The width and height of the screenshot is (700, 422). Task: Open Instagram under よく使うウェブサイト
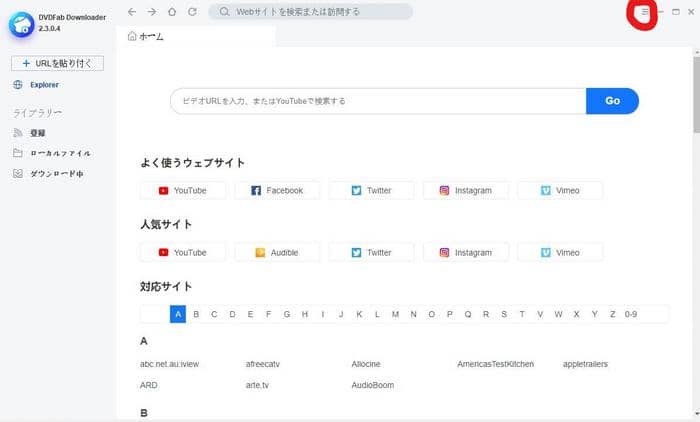click(x=466, y=191)
